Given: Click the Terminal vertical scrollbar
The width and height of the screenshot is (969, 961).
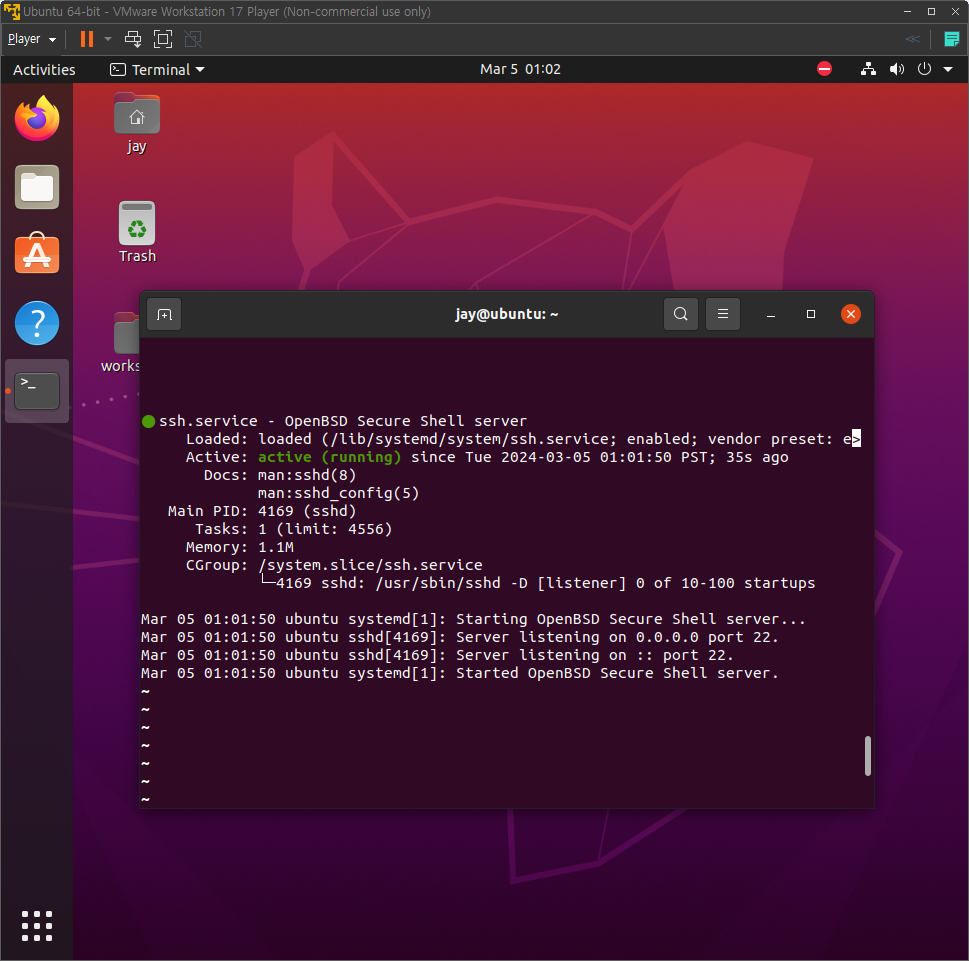Looking at the screenshot, I should pos(868,755).
